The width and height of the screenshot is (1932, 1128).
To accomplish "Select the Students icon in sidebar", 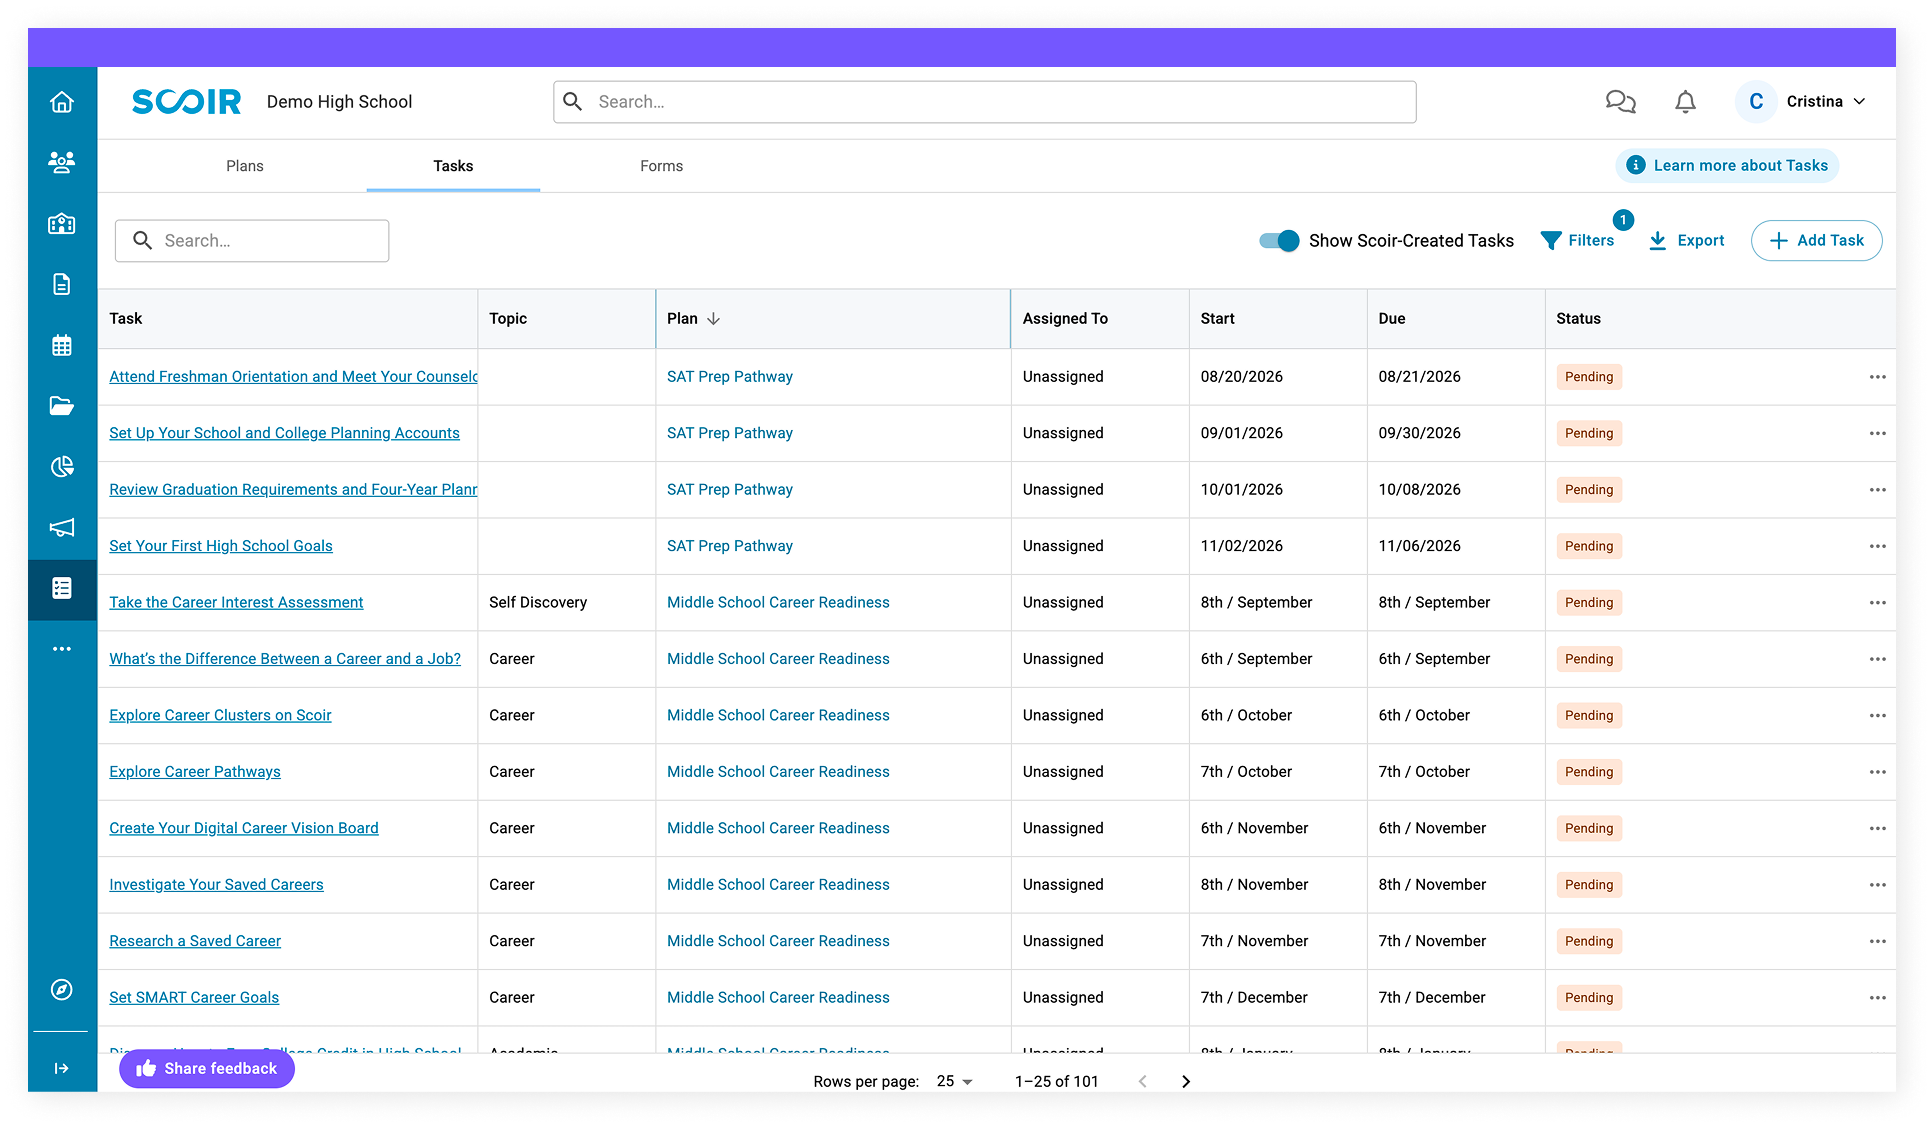I will click(62, 162).
